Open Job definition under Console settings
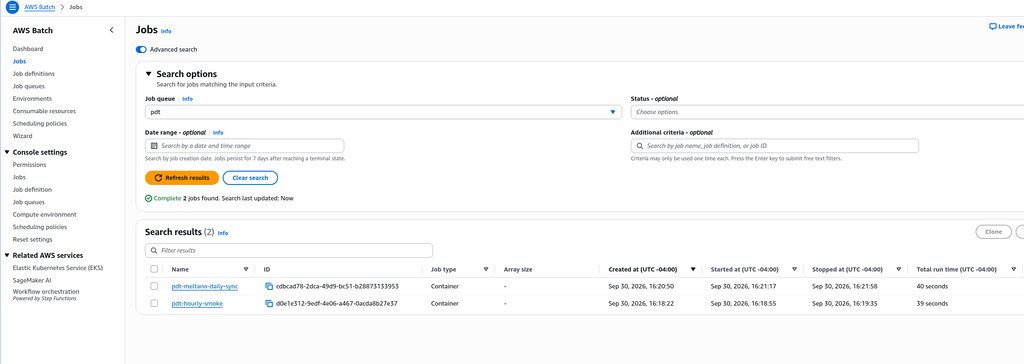 (33, 190)
